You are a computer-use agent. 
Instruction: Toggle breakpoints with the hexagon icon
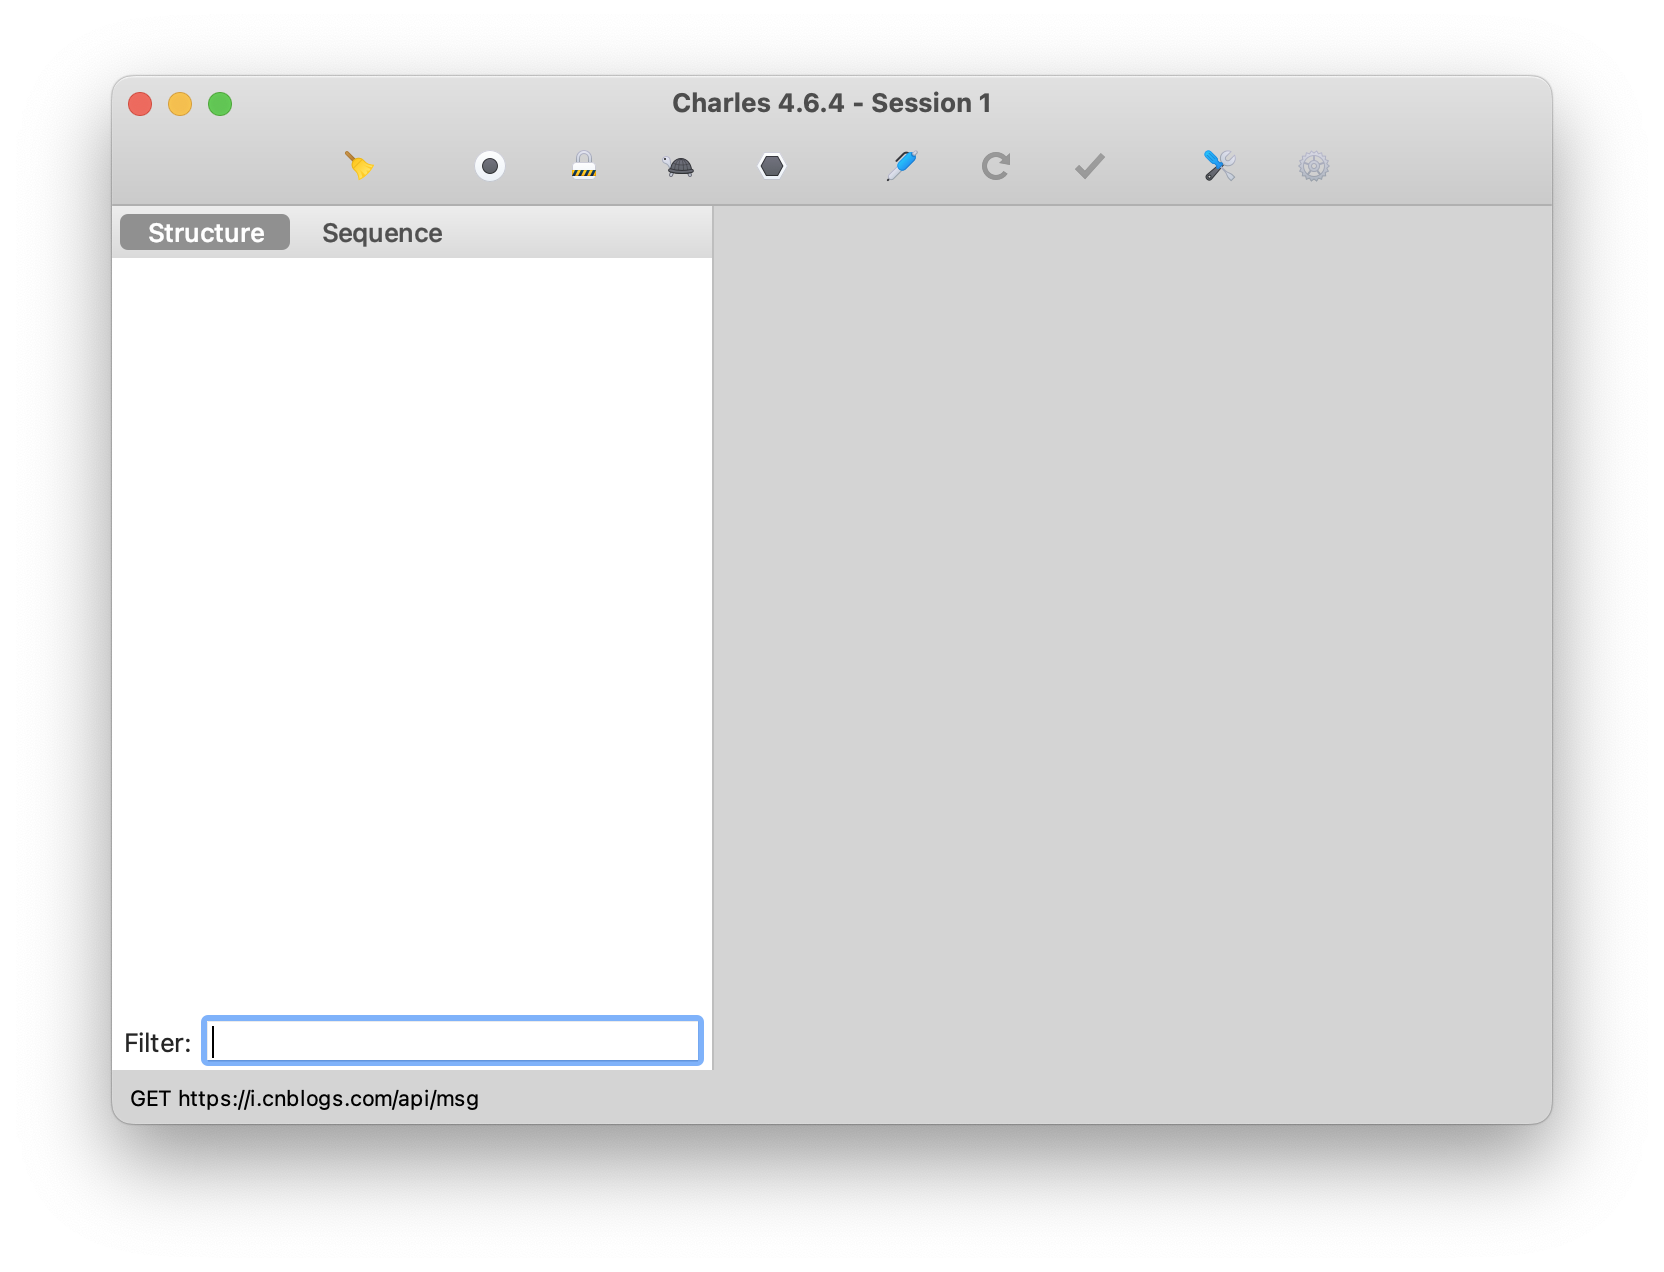772,166
